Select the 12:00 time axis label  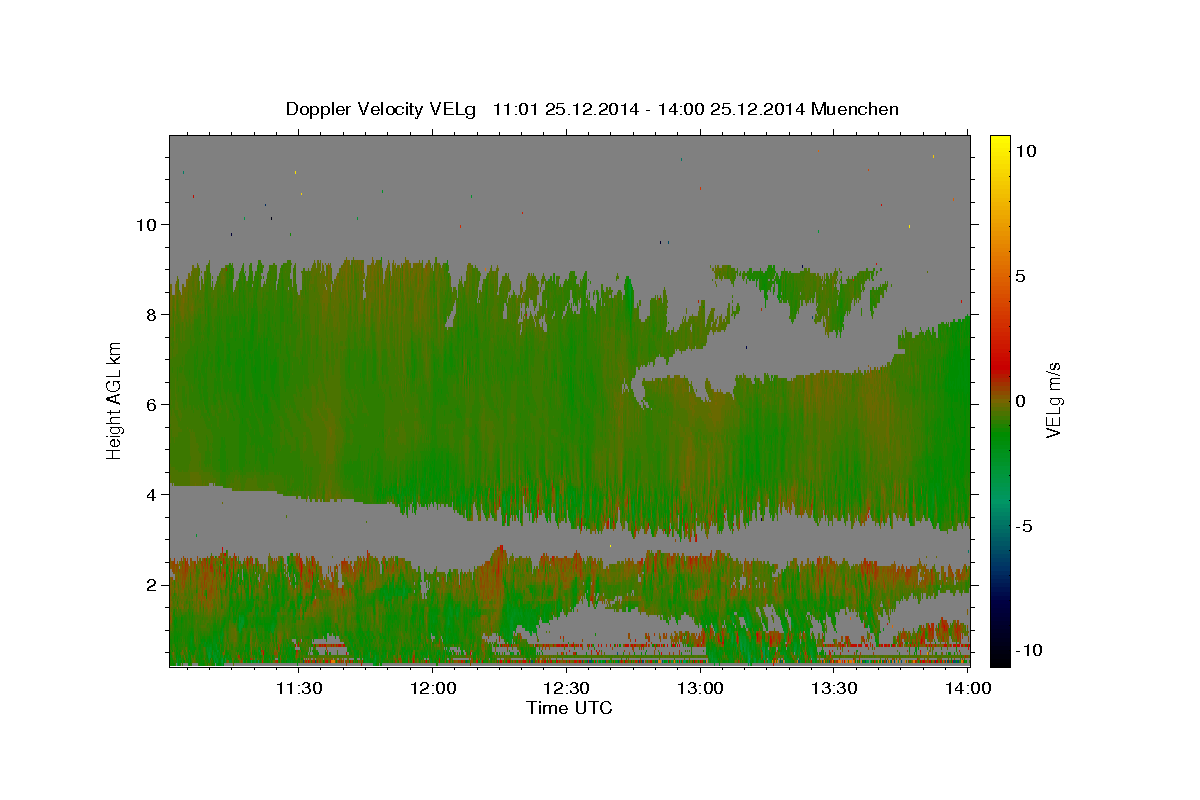click(434, 687)
